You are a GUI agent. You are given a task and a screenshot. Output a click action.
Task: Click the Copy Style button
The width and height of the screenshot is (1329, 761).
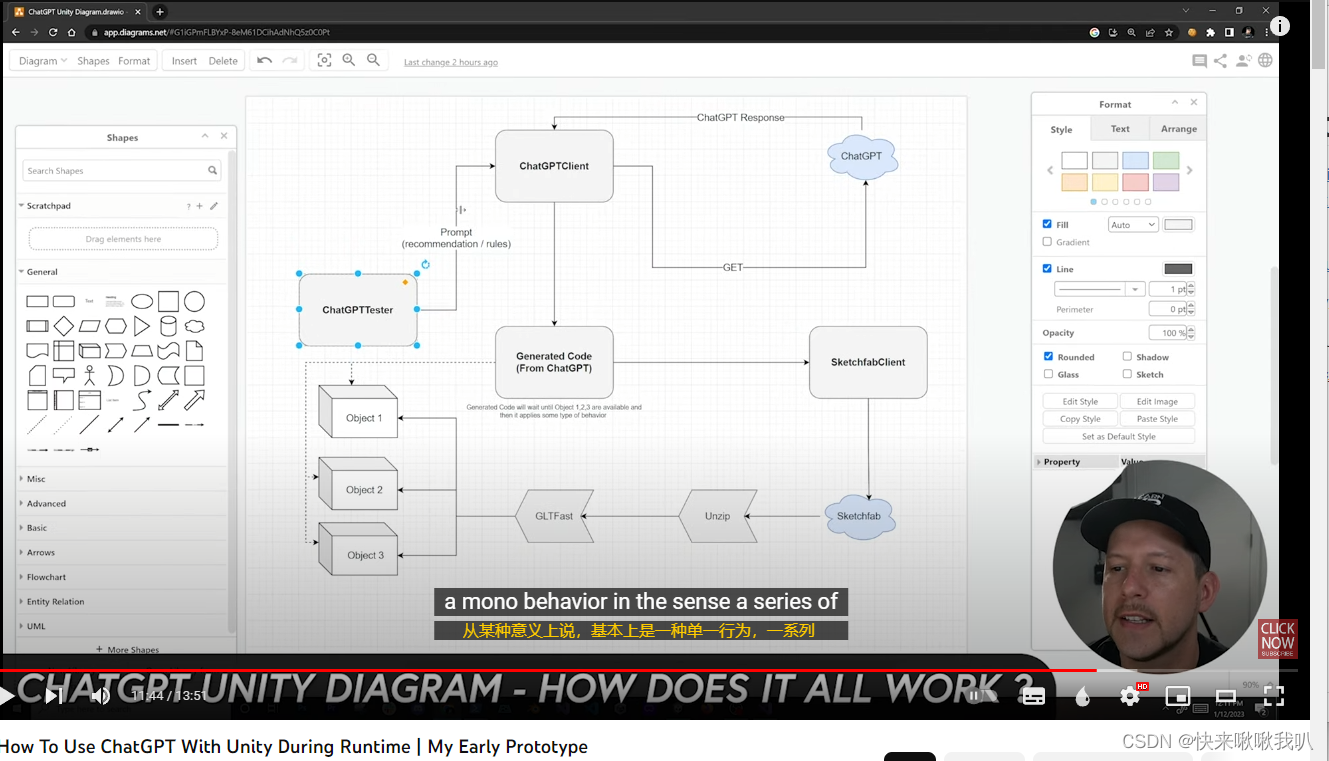tap(1080, 419)
